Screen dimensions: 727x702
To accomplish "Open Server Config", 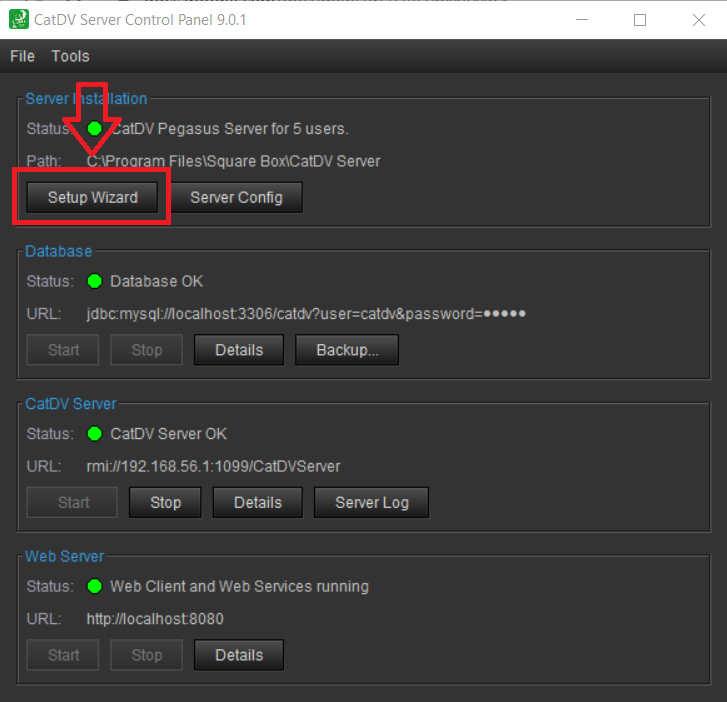I will (x=236, y=198).
